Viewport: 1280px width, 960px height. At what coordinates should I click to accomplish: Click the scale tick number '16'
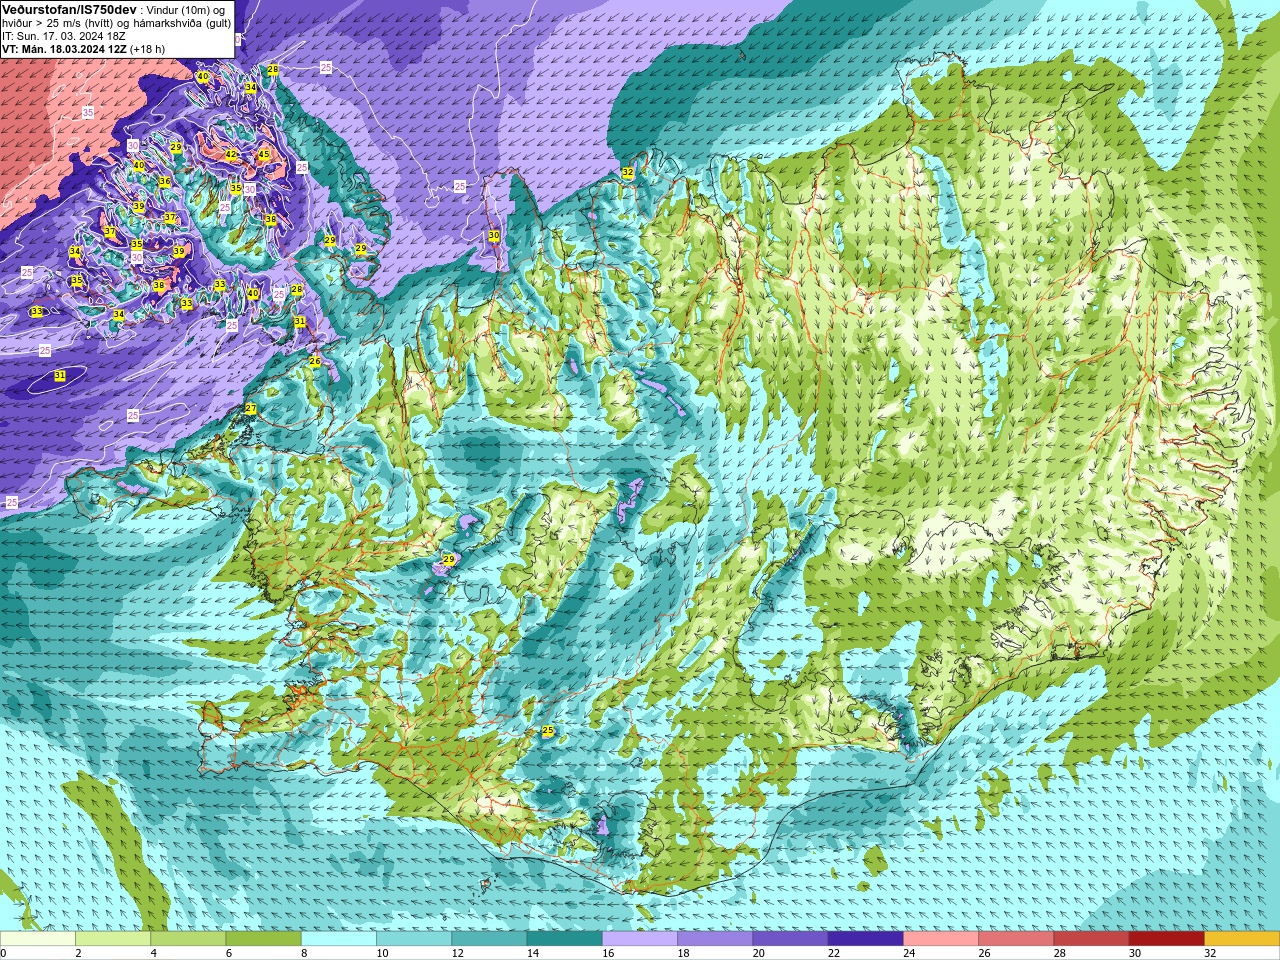point(608,953)
